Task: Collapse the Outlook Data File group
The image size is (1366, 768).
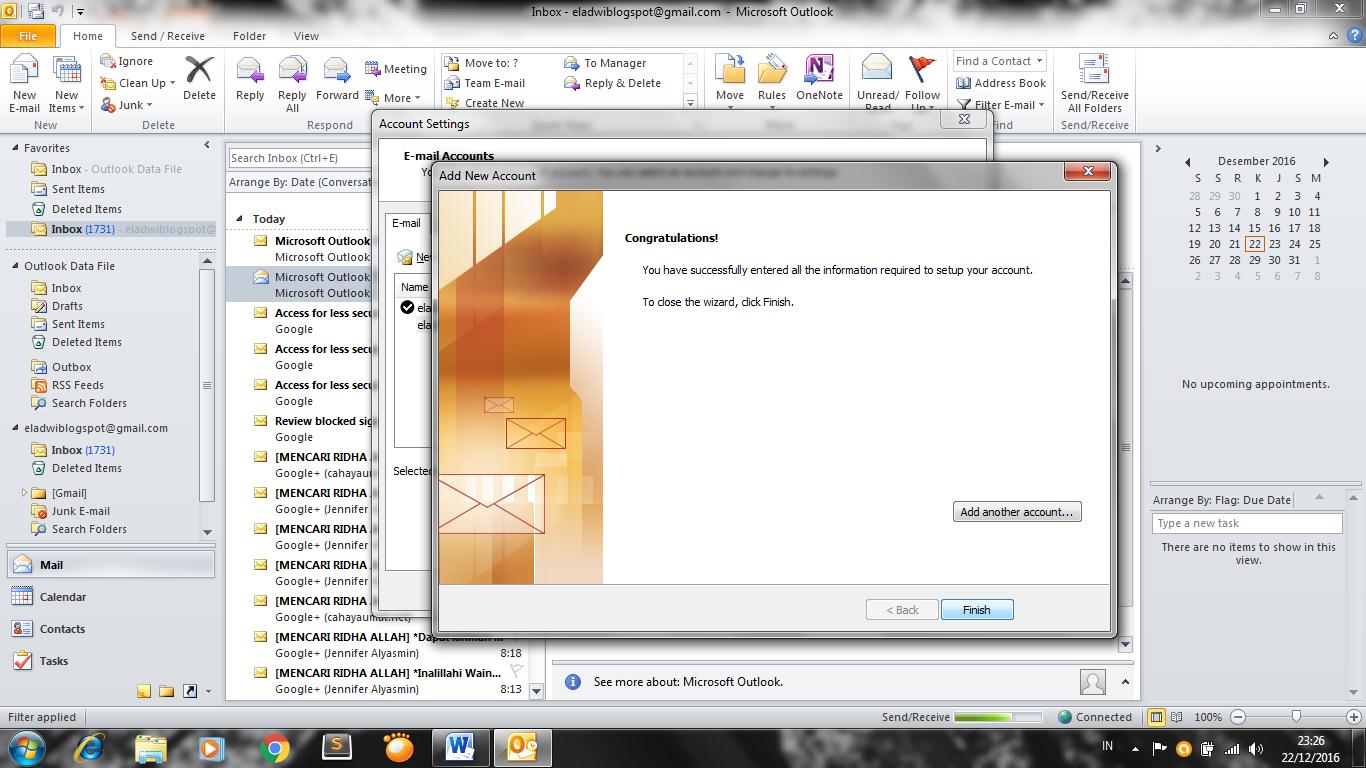Action: [x=16, y=266]
